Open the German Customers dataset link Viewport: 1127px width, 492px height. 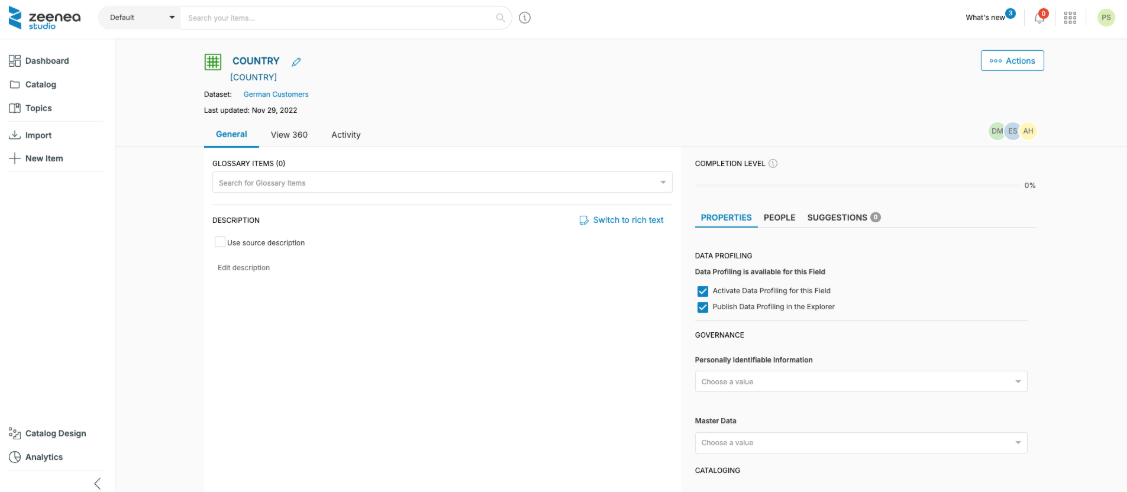[276, 94]
